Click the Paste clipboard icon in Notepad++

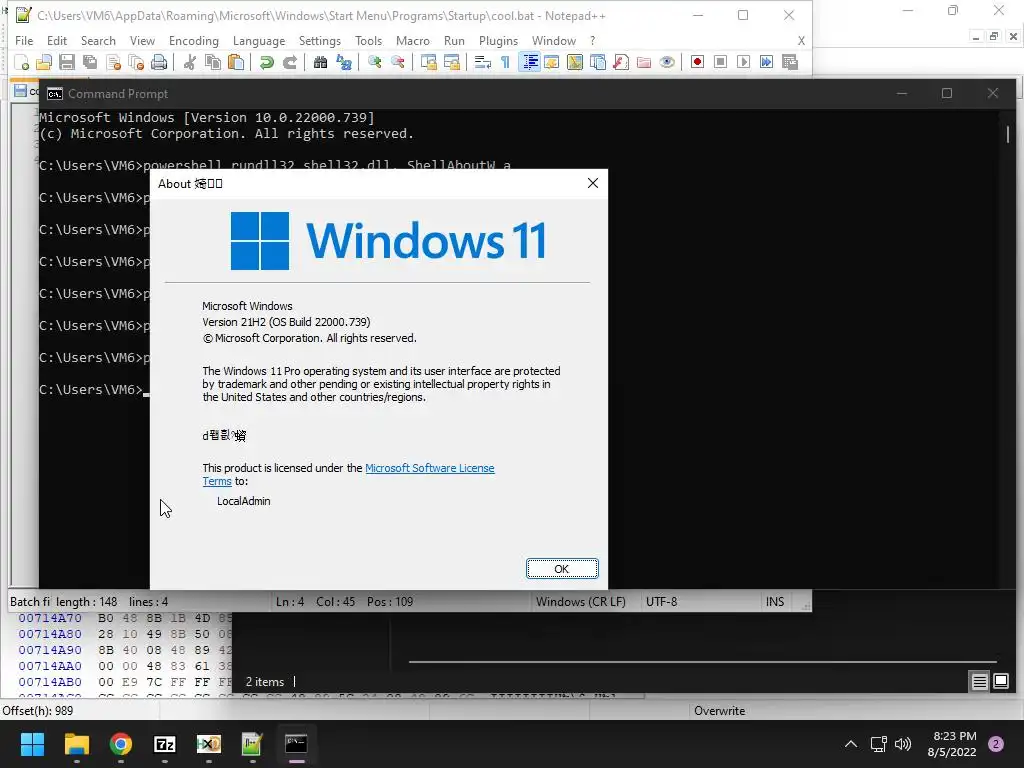point(236,62)
